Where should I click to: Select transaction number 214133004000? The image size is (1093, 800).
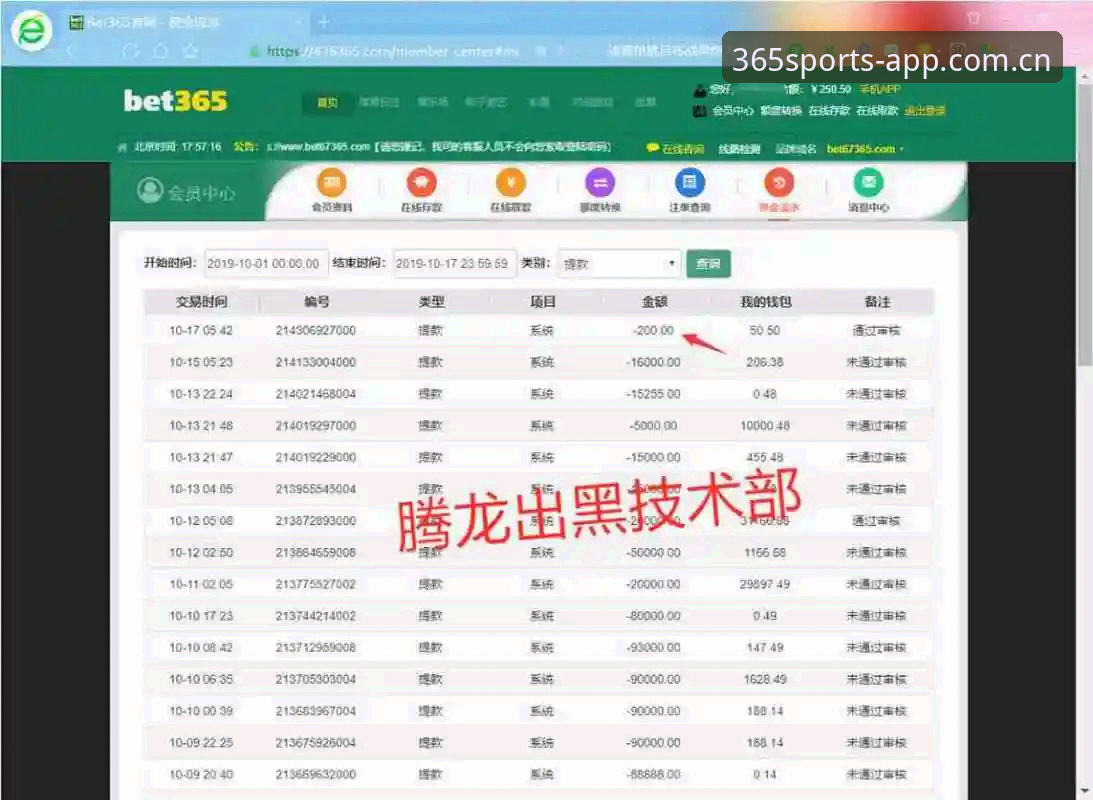pos(316,362)
